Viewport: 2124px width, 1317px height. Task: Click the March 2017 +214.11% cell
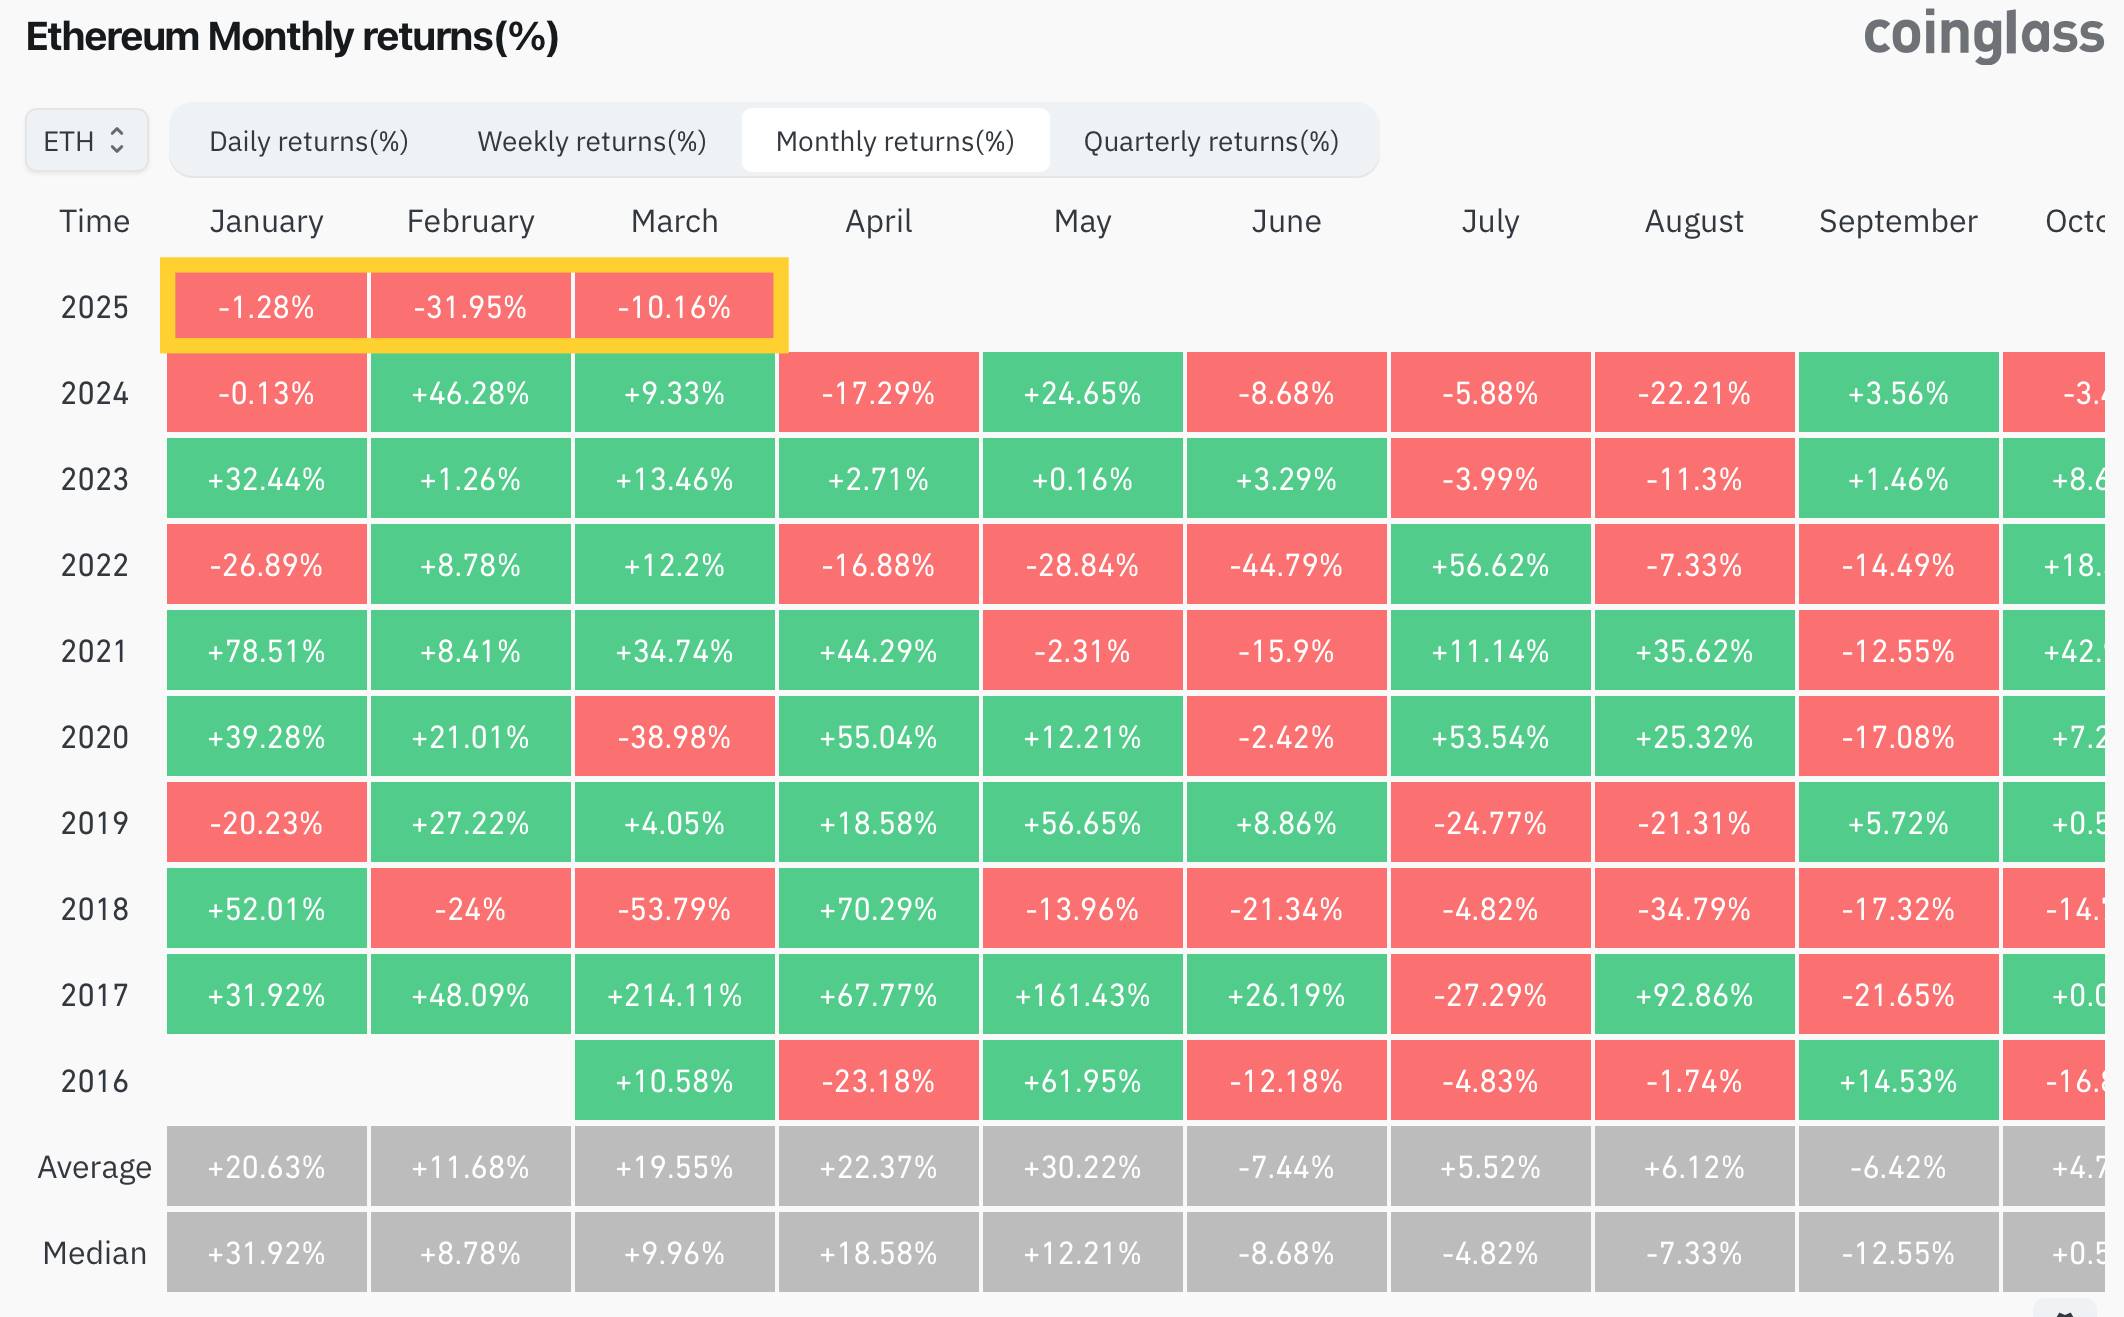tap(674, 995)
